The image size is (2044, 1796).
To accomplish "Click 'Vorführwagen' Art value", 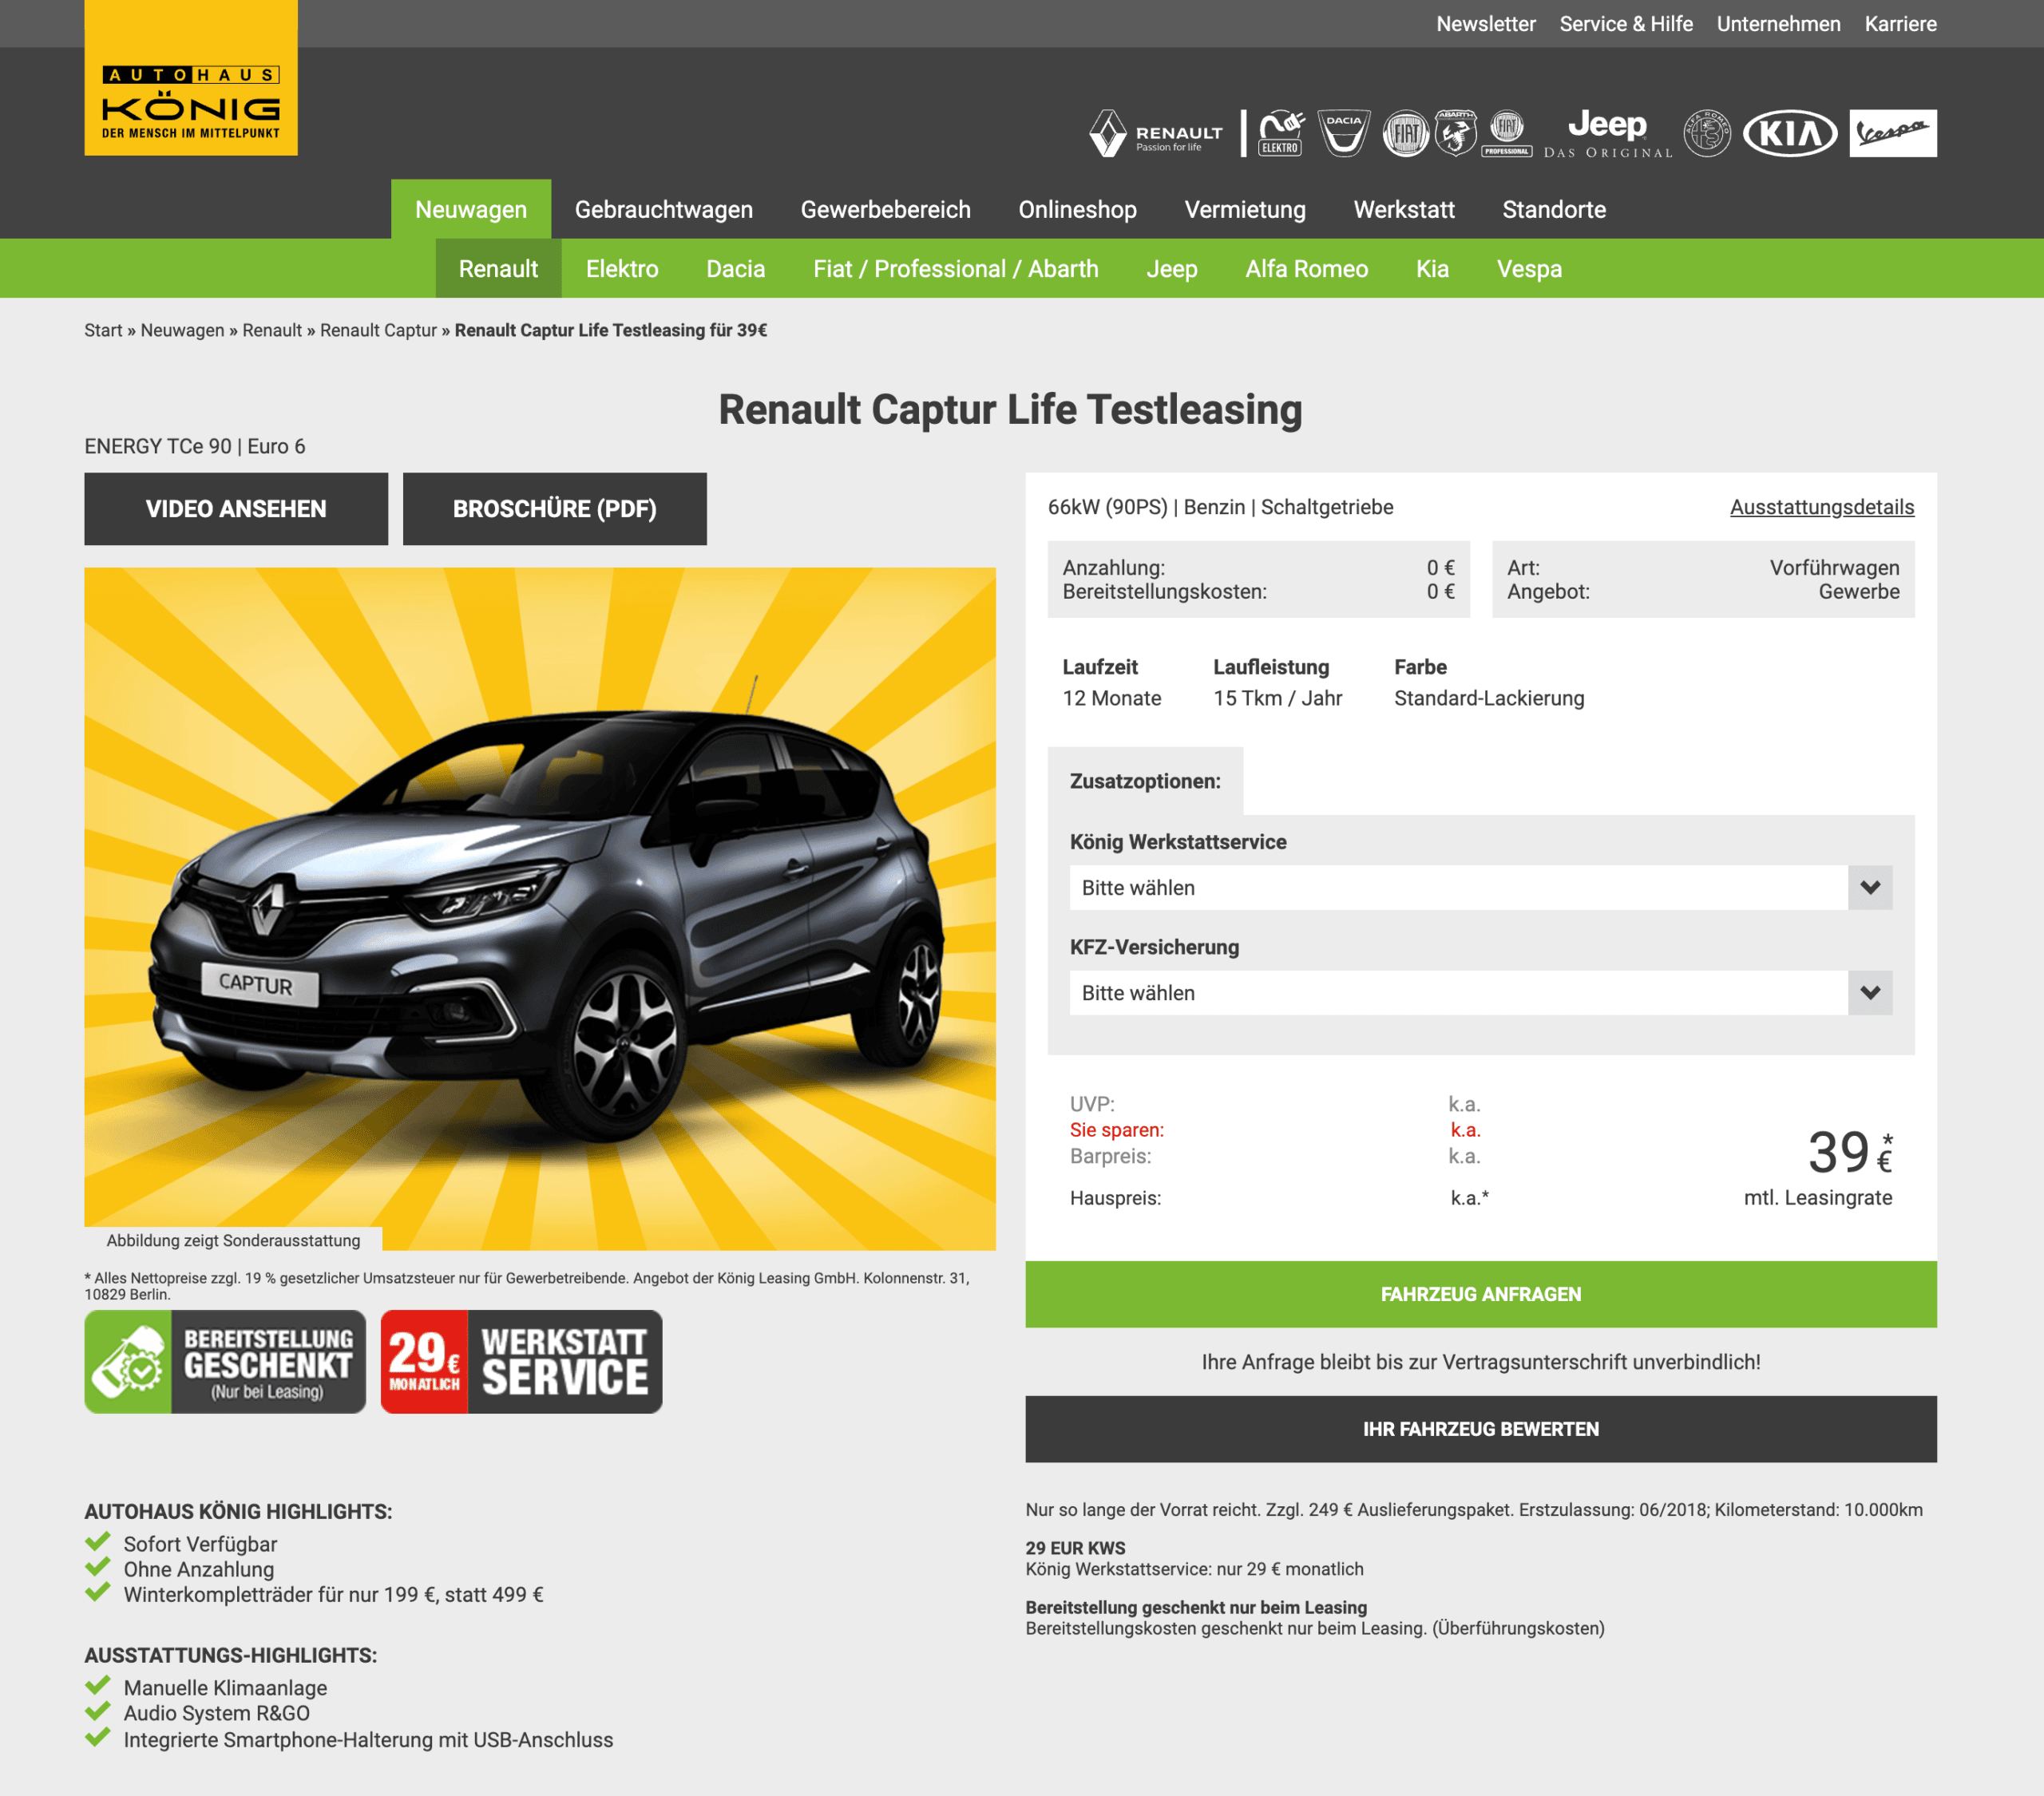I will click(x=1834, y=567).
